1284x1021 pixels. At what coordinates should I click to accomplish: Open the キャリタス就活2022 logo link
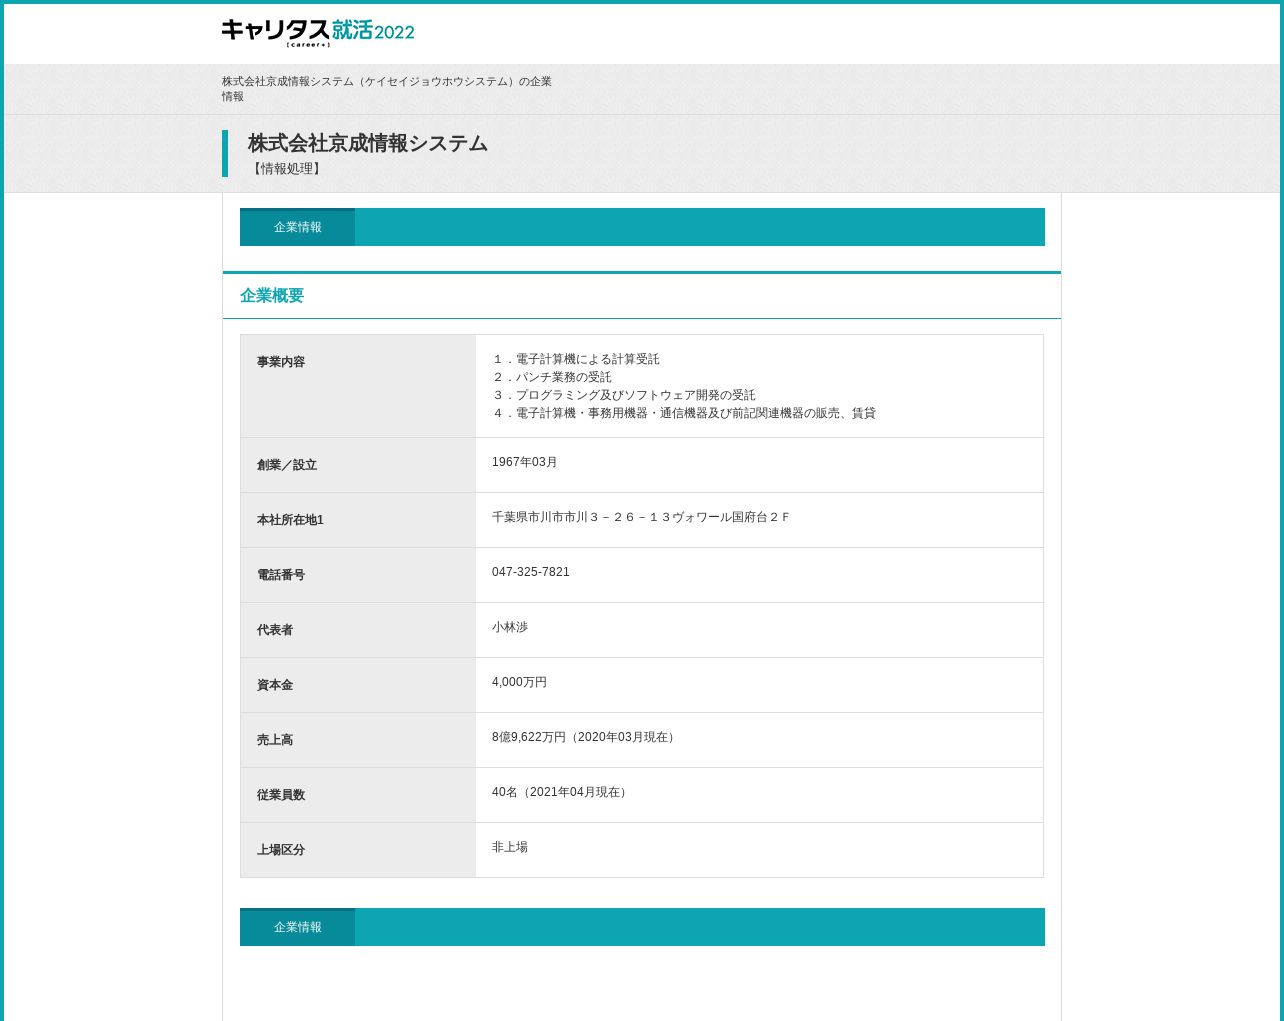(318, 32)
